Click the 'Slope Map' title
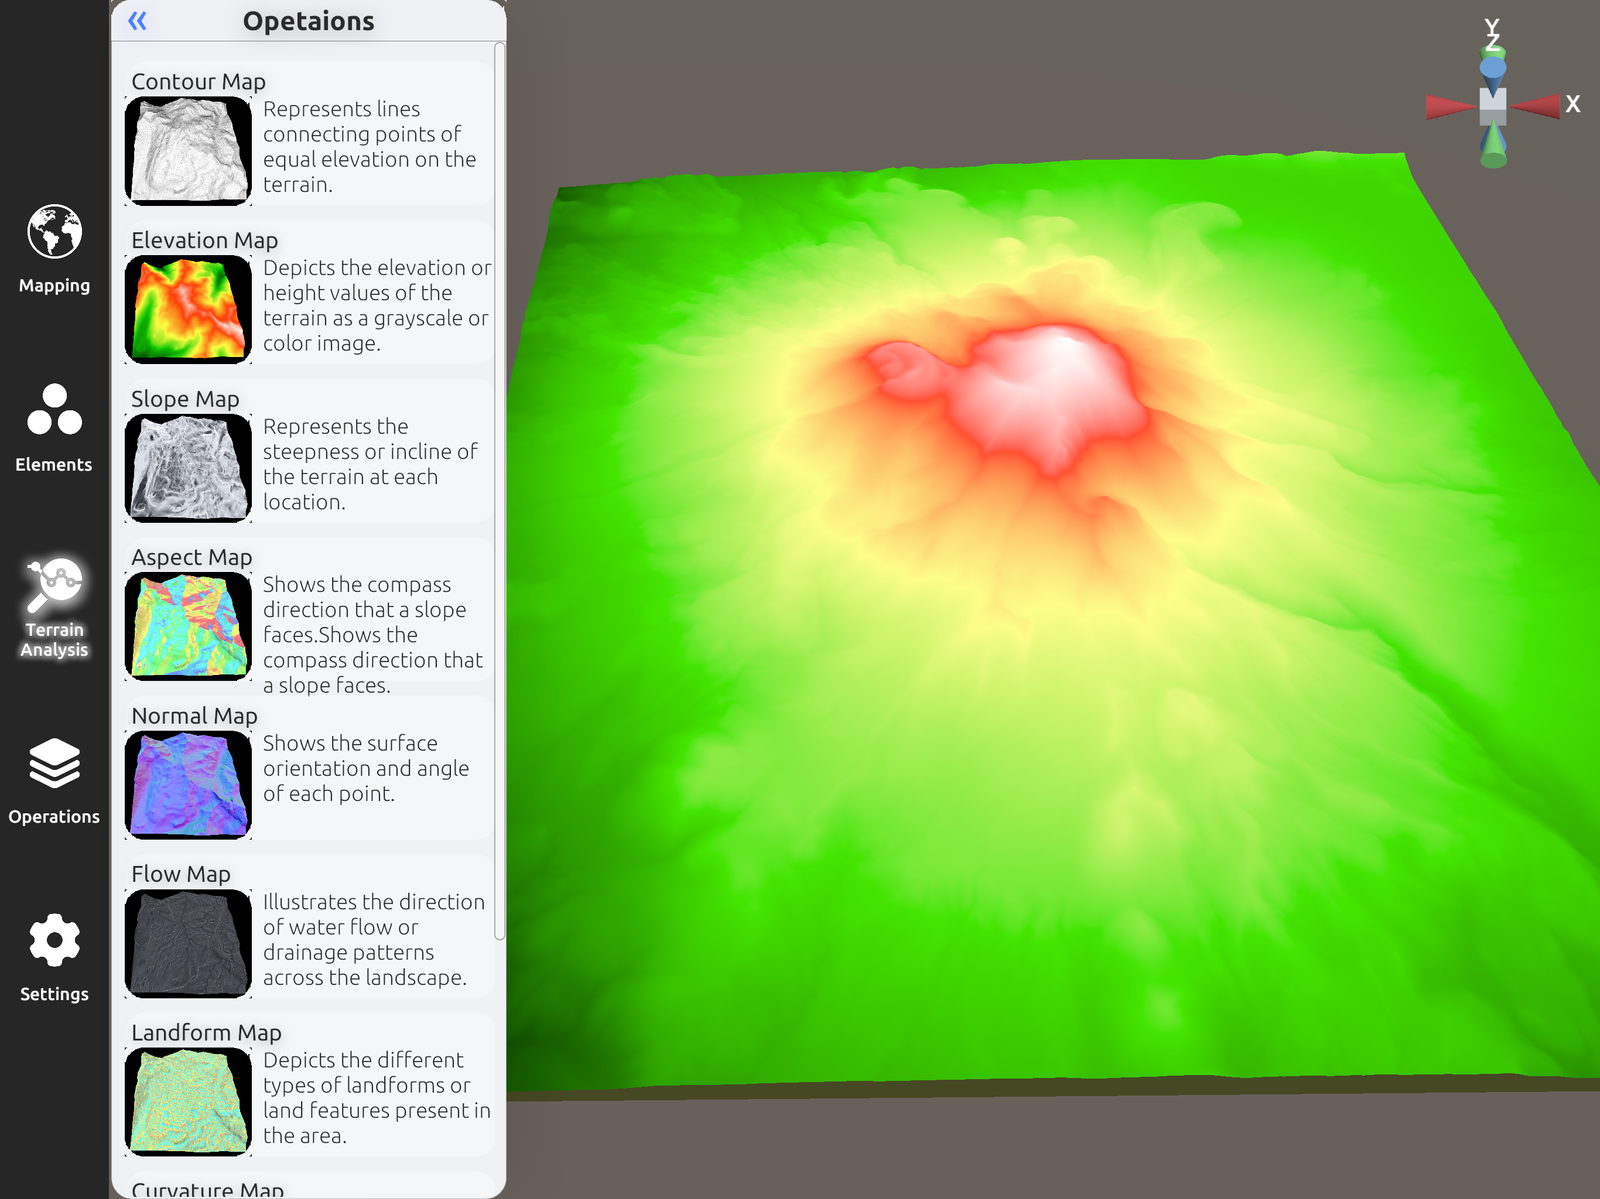This screenshot has height=1199, width=1600. [x=185, y=399]
